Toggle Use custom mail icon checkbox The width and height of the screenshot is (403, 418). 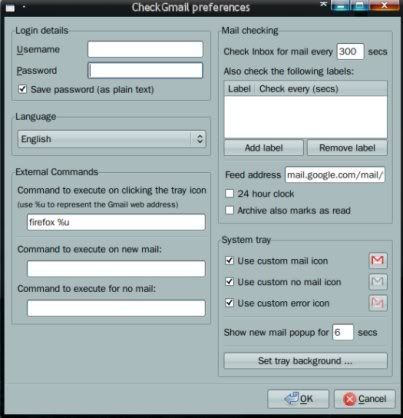pos(229,260)
